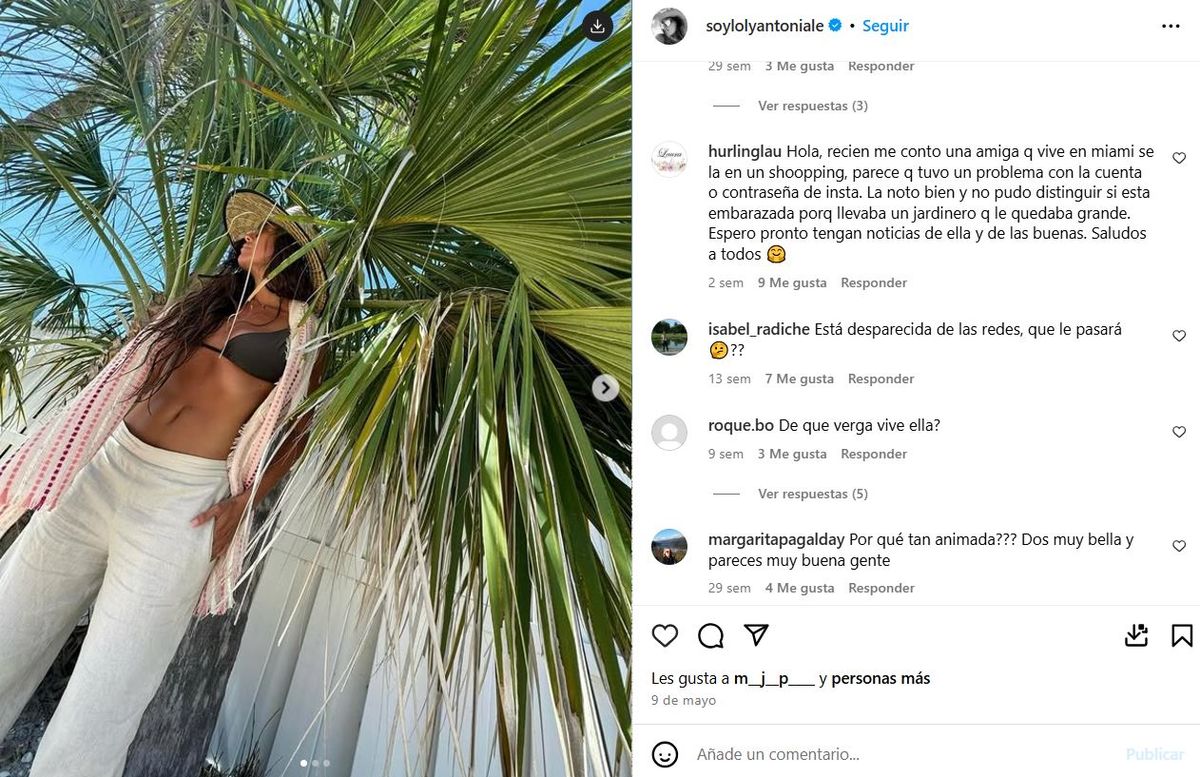Go to next photo with arrow
1200x777 pixels.
[605, 388]
